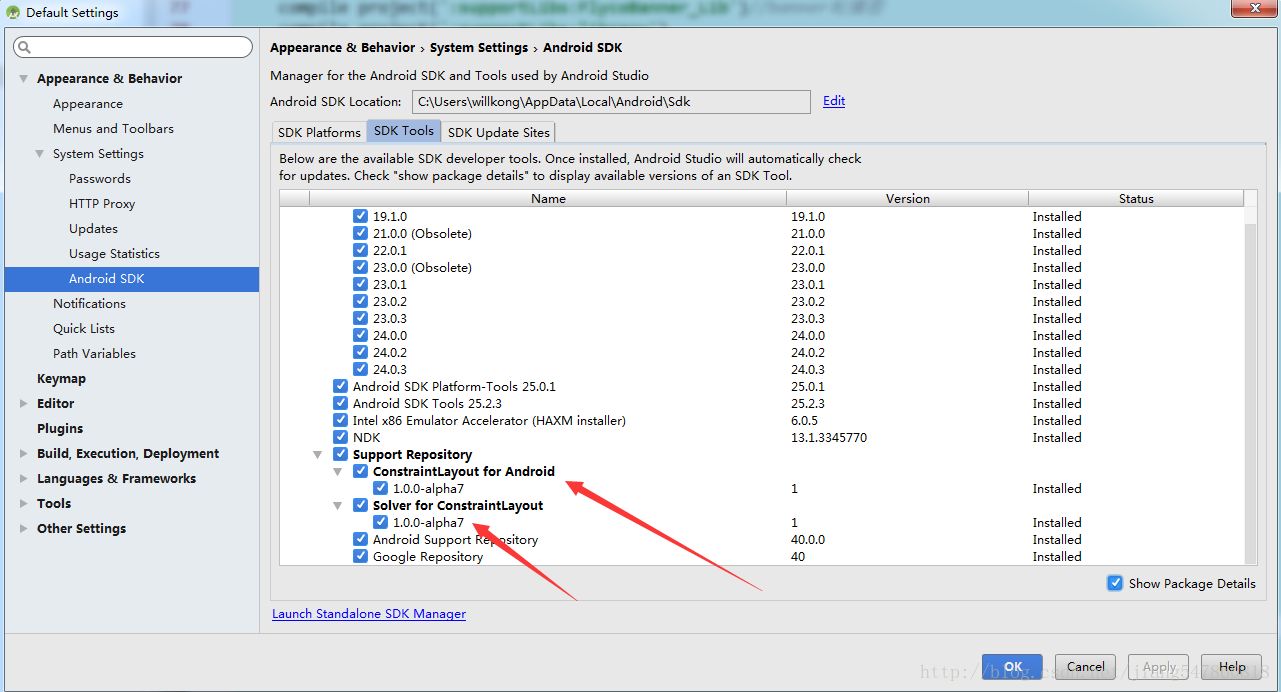Toggle the 23.0.3 checkbox
The height and width of the screenshot is (692, 1281).
tap(360, 318)
